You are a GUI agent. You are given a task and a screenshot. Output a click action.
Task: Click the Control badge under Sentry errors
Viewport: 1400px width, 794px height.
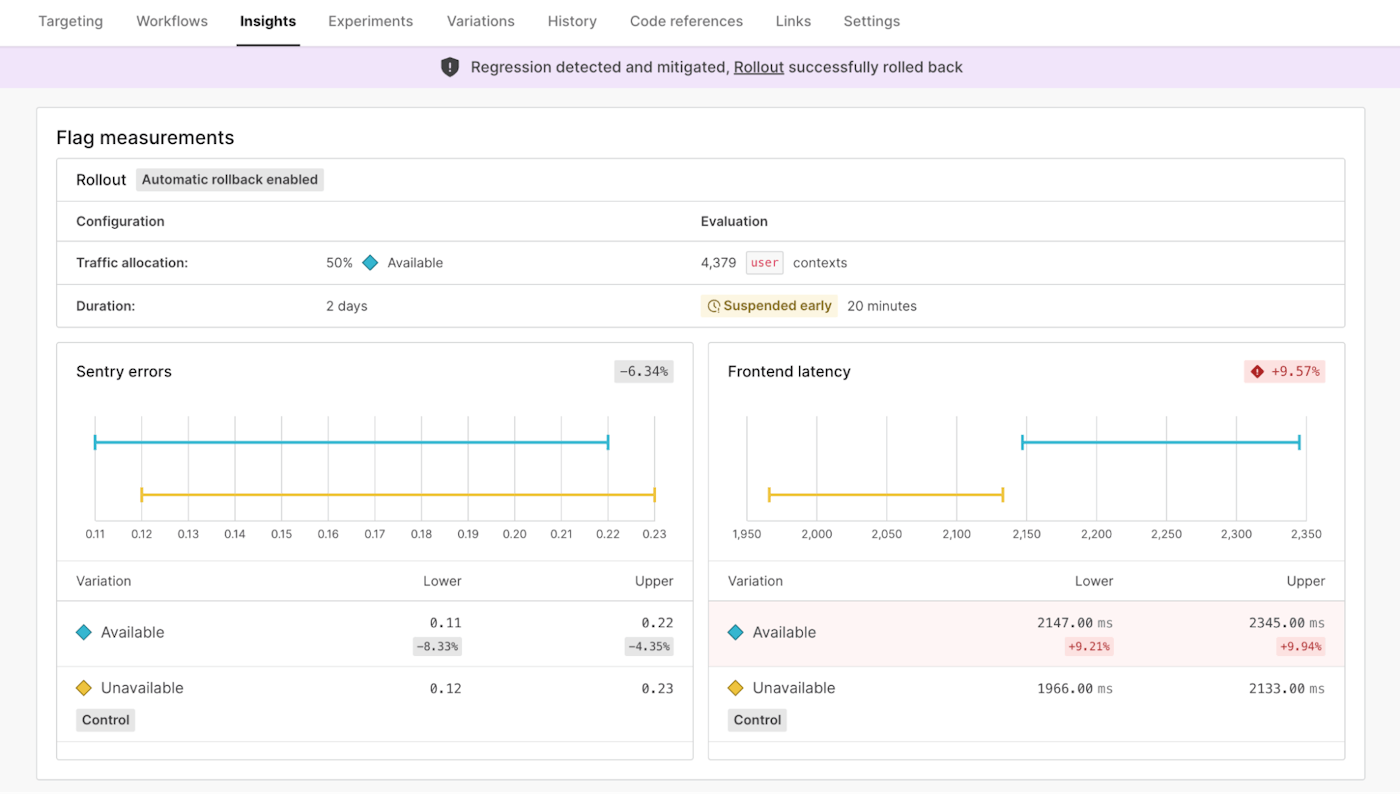[105, 720]
